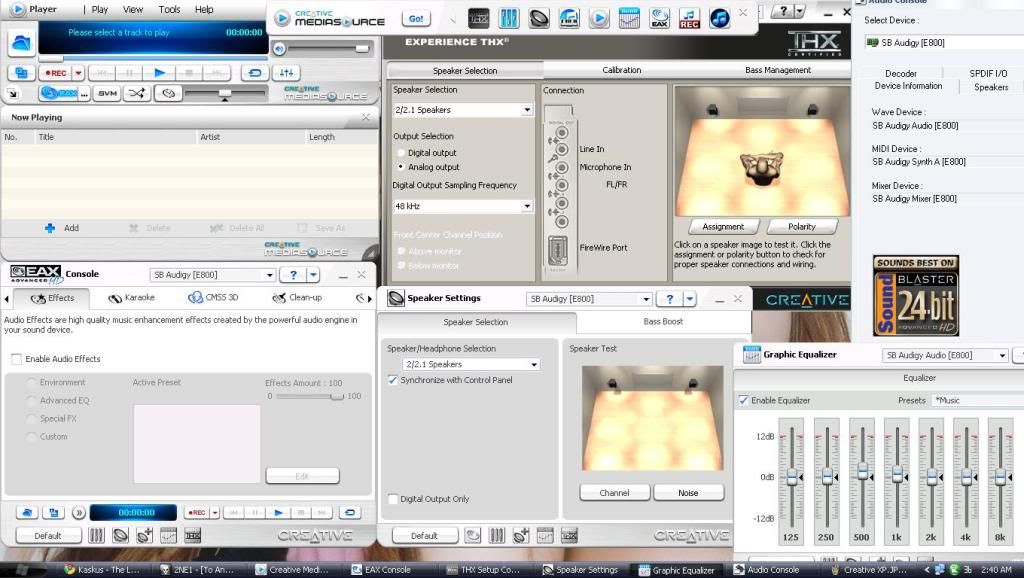Viewport: 1024px width, 578px height.
Task: Click the Channel button in Speaker Test
Action: [614, 493]
